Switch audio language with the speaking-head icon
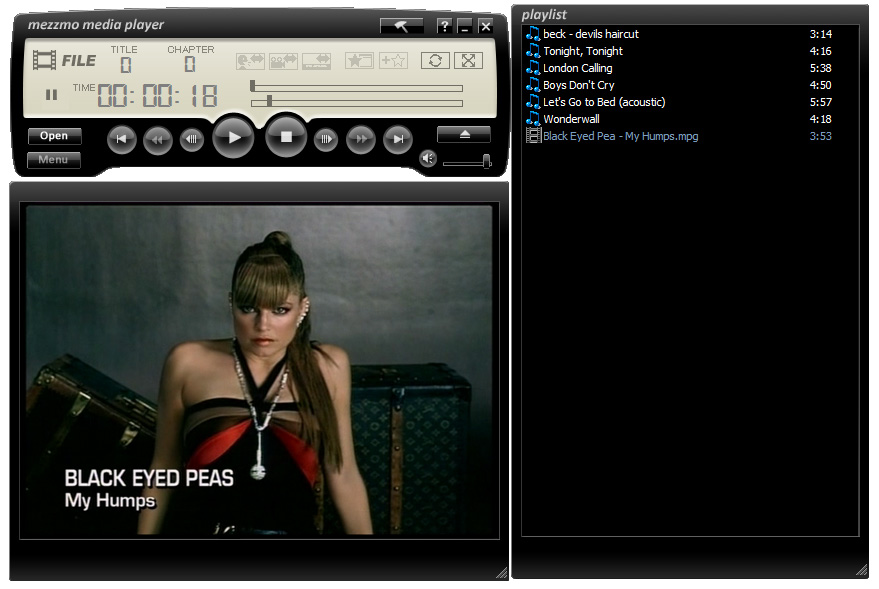The width and height of the screenshot is (879, 589). (250, 61)
